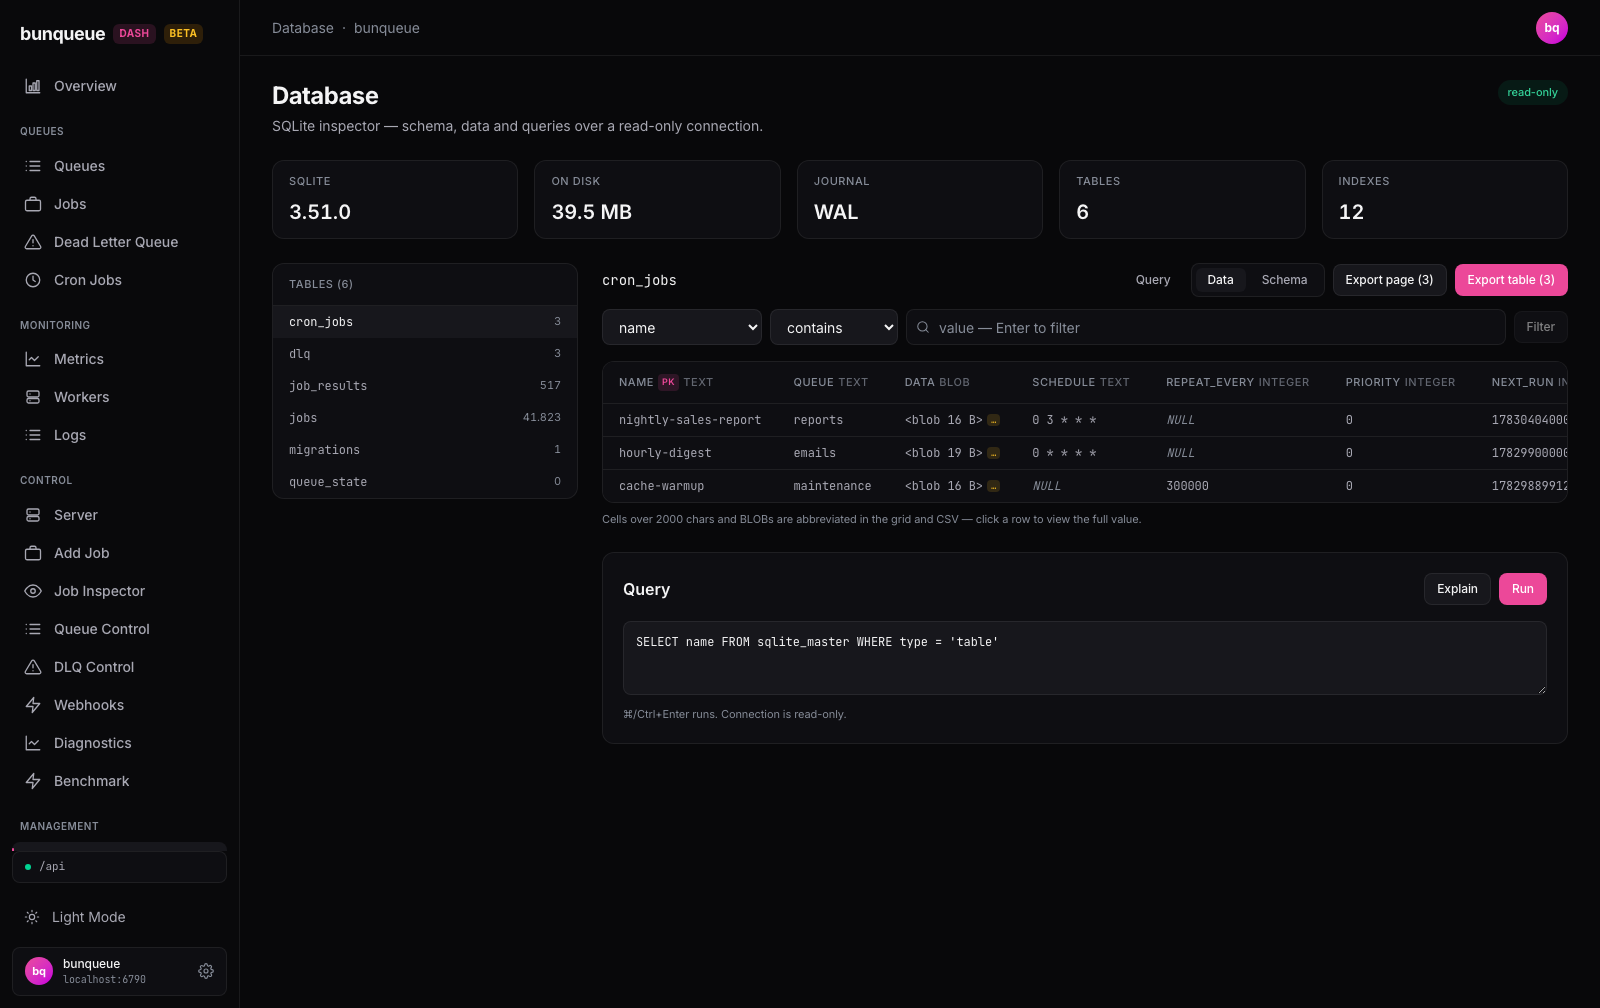The height and width of the screenshot is (1008, 1600).
Task: Click the Dead Letter Queue warning icon
Action: coord(33,242)
